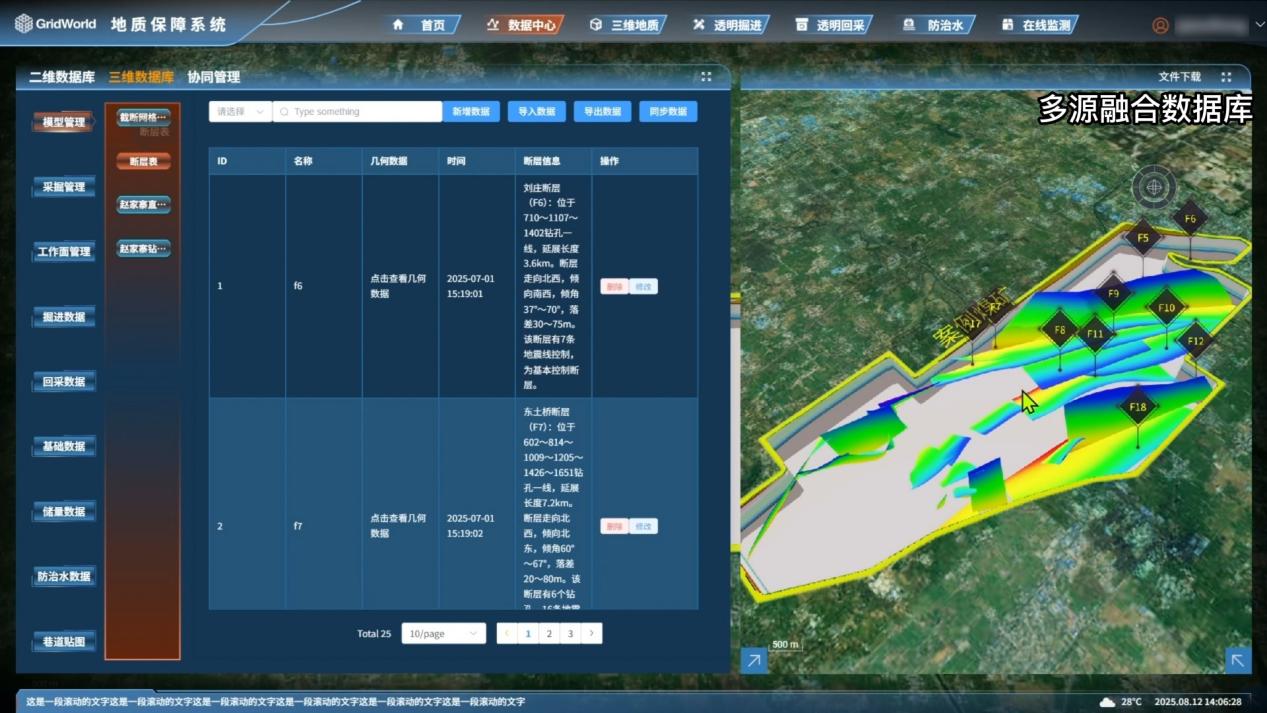Click the 导出数据 button
1267x713 pixels.
[x=601, y=111]
